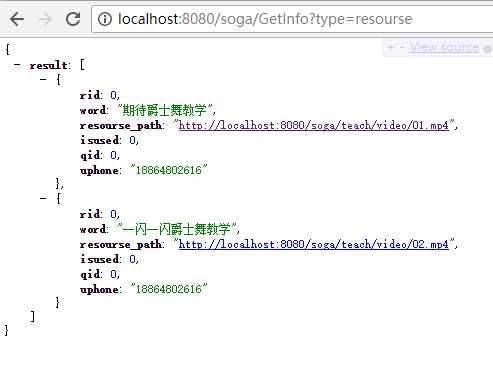The width and height of the screenshot is (493, 380).
Task: Click the second word key
Action: [x=93, y=229]
